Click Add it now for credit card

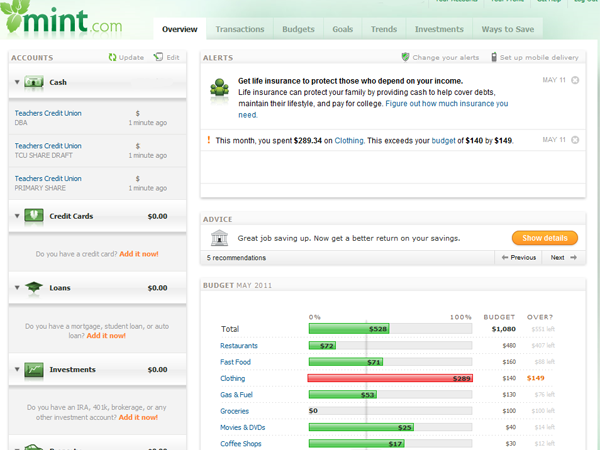click(139, 254)
